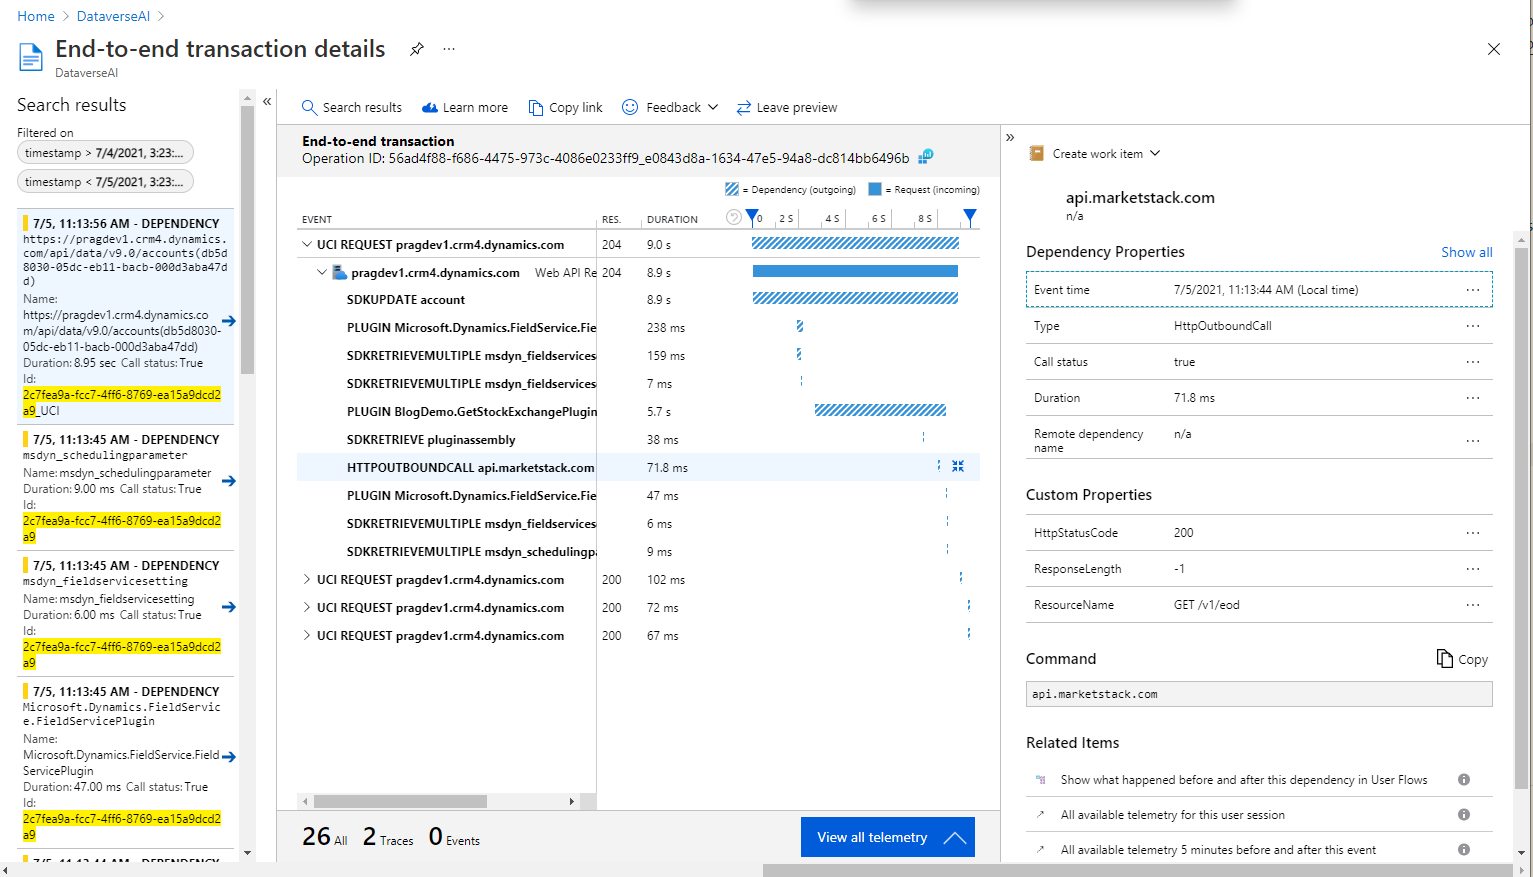Click the timeline clock help icon

tap(734, 217)
